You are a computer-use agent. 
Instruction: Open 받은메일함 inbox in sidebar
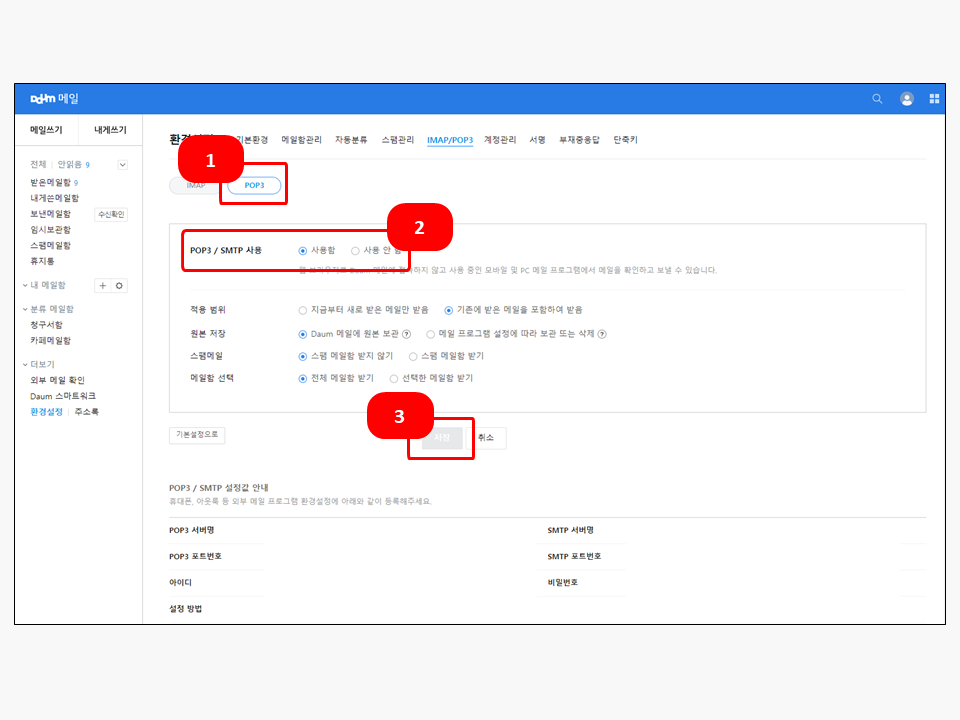pyautogui.click(x=50, y=183)
